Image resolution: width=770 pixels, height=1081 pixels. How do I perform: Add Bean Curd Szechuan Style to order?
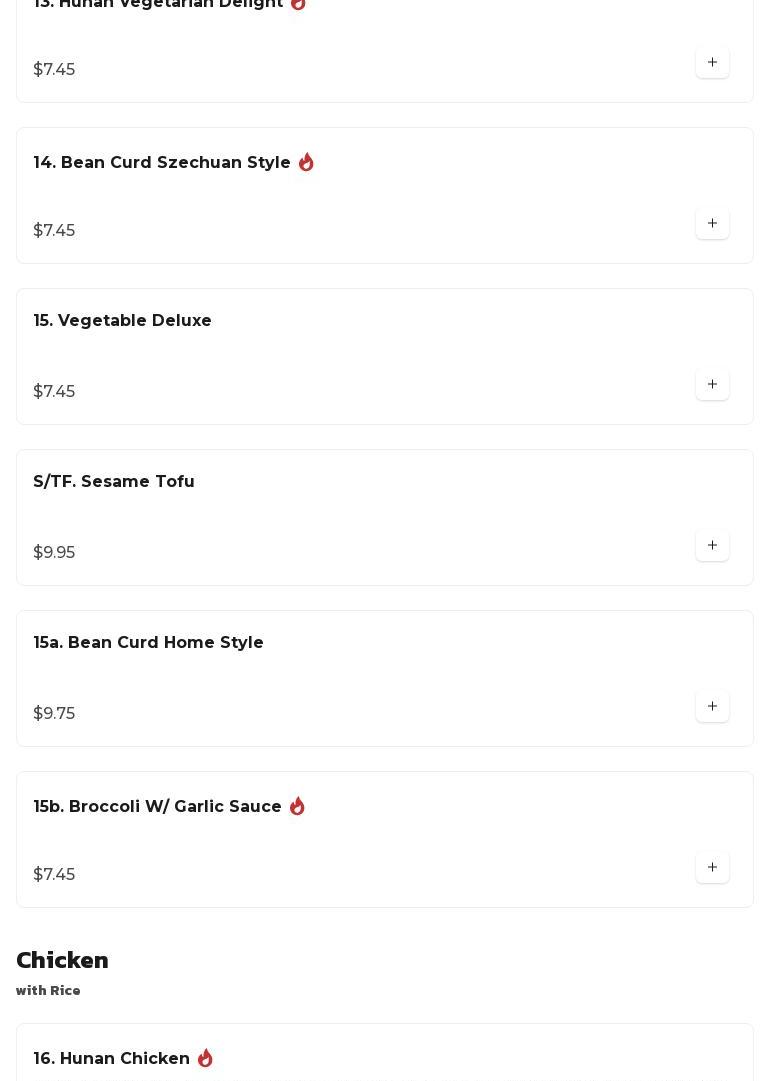pos(712,224)
